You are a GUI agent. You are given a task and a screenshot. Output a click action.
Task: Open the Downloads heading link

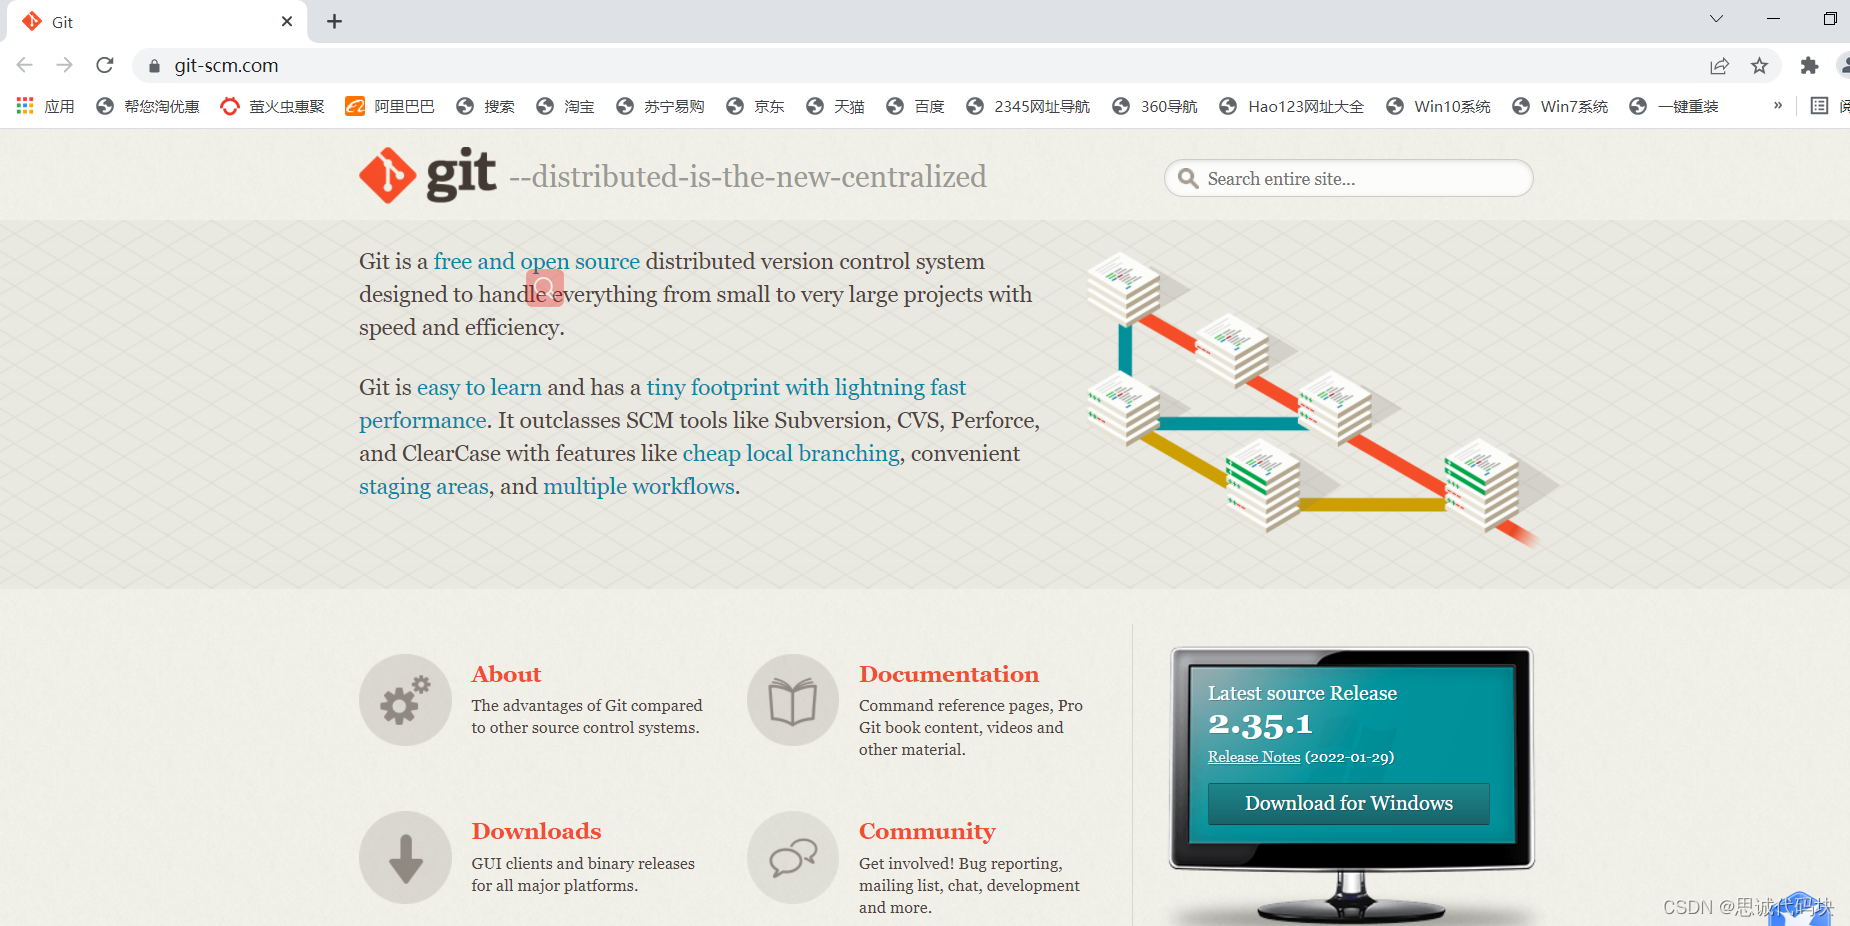[536, 831]
